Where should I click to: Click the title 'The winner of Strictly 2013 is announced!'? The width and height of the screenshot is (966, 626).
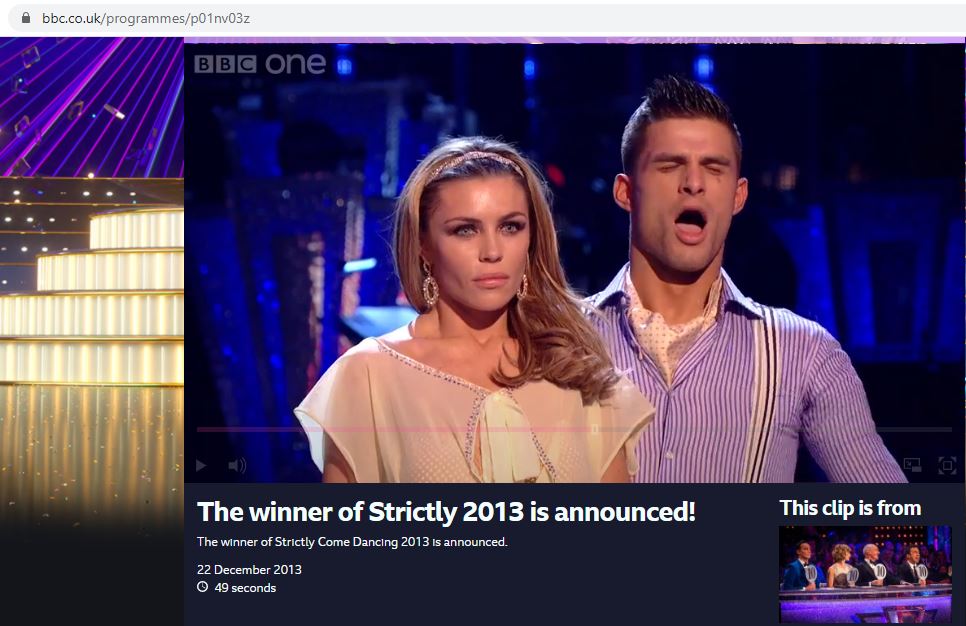click(446, 512)
